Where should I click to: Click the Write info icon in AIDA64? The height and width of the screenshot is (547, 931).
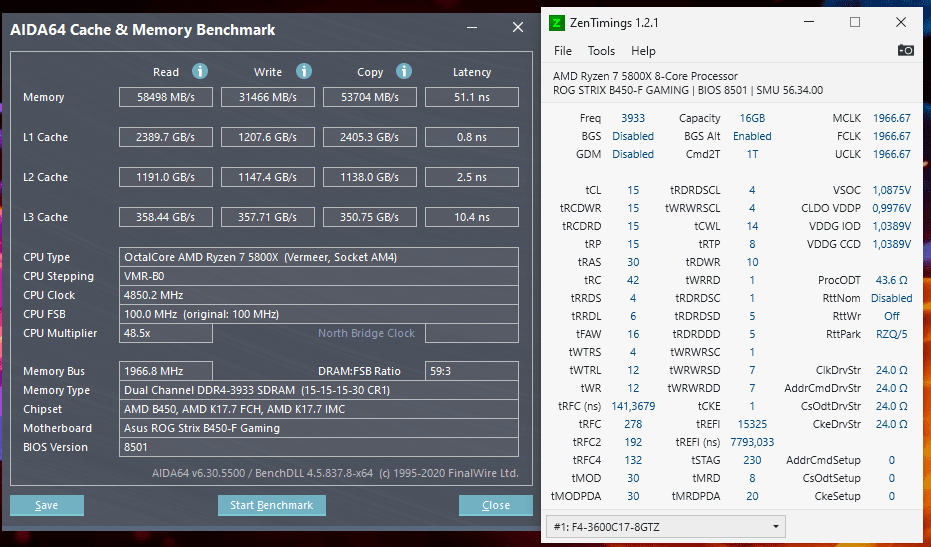click(x=304, y=71)
